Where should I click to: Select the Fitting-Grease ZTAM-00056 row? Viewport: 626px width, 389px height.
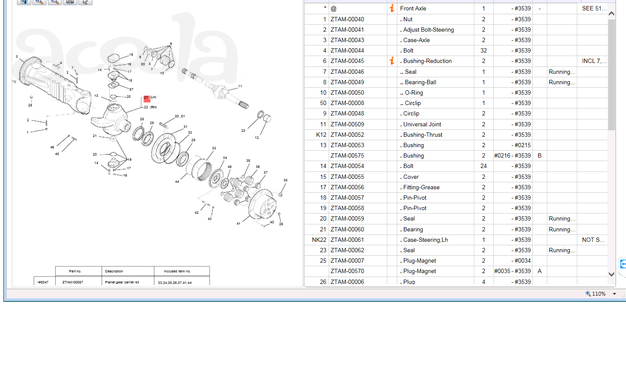(456, 187)
